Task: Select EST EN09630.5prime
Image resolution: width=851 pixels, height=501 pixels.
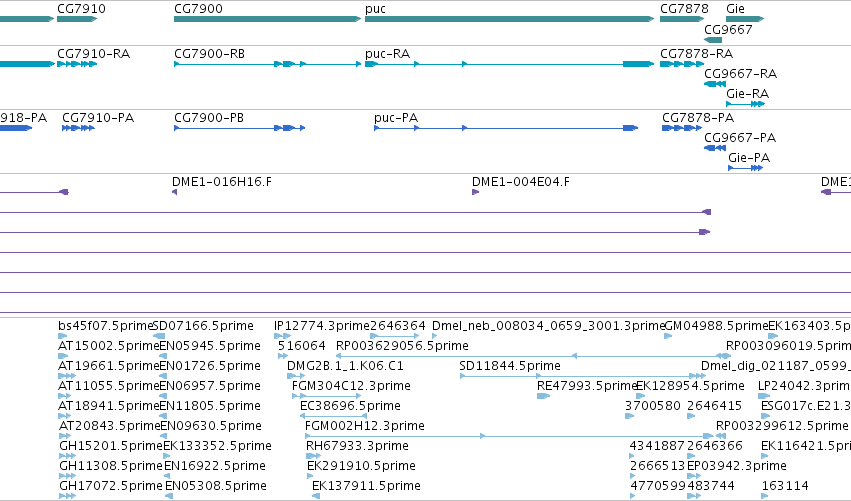Action: click(x=211, y=427)
